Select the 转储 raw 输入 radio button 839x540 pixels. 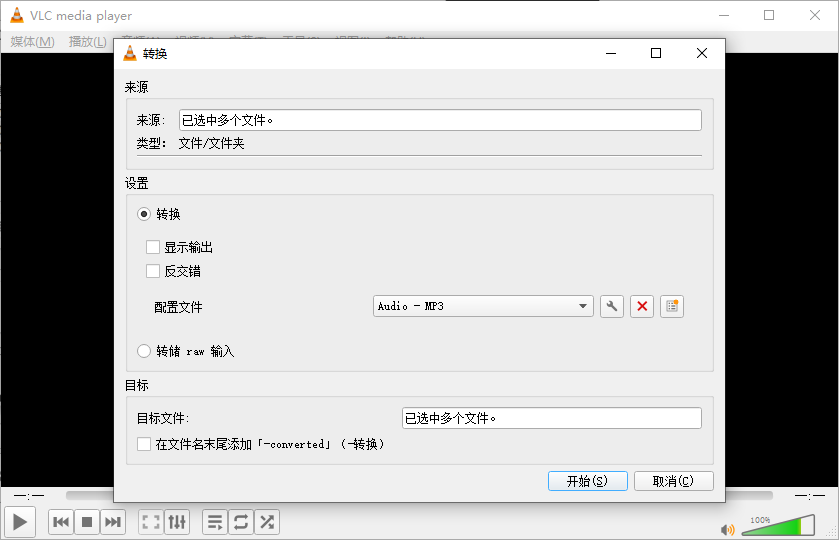point(143,351)
